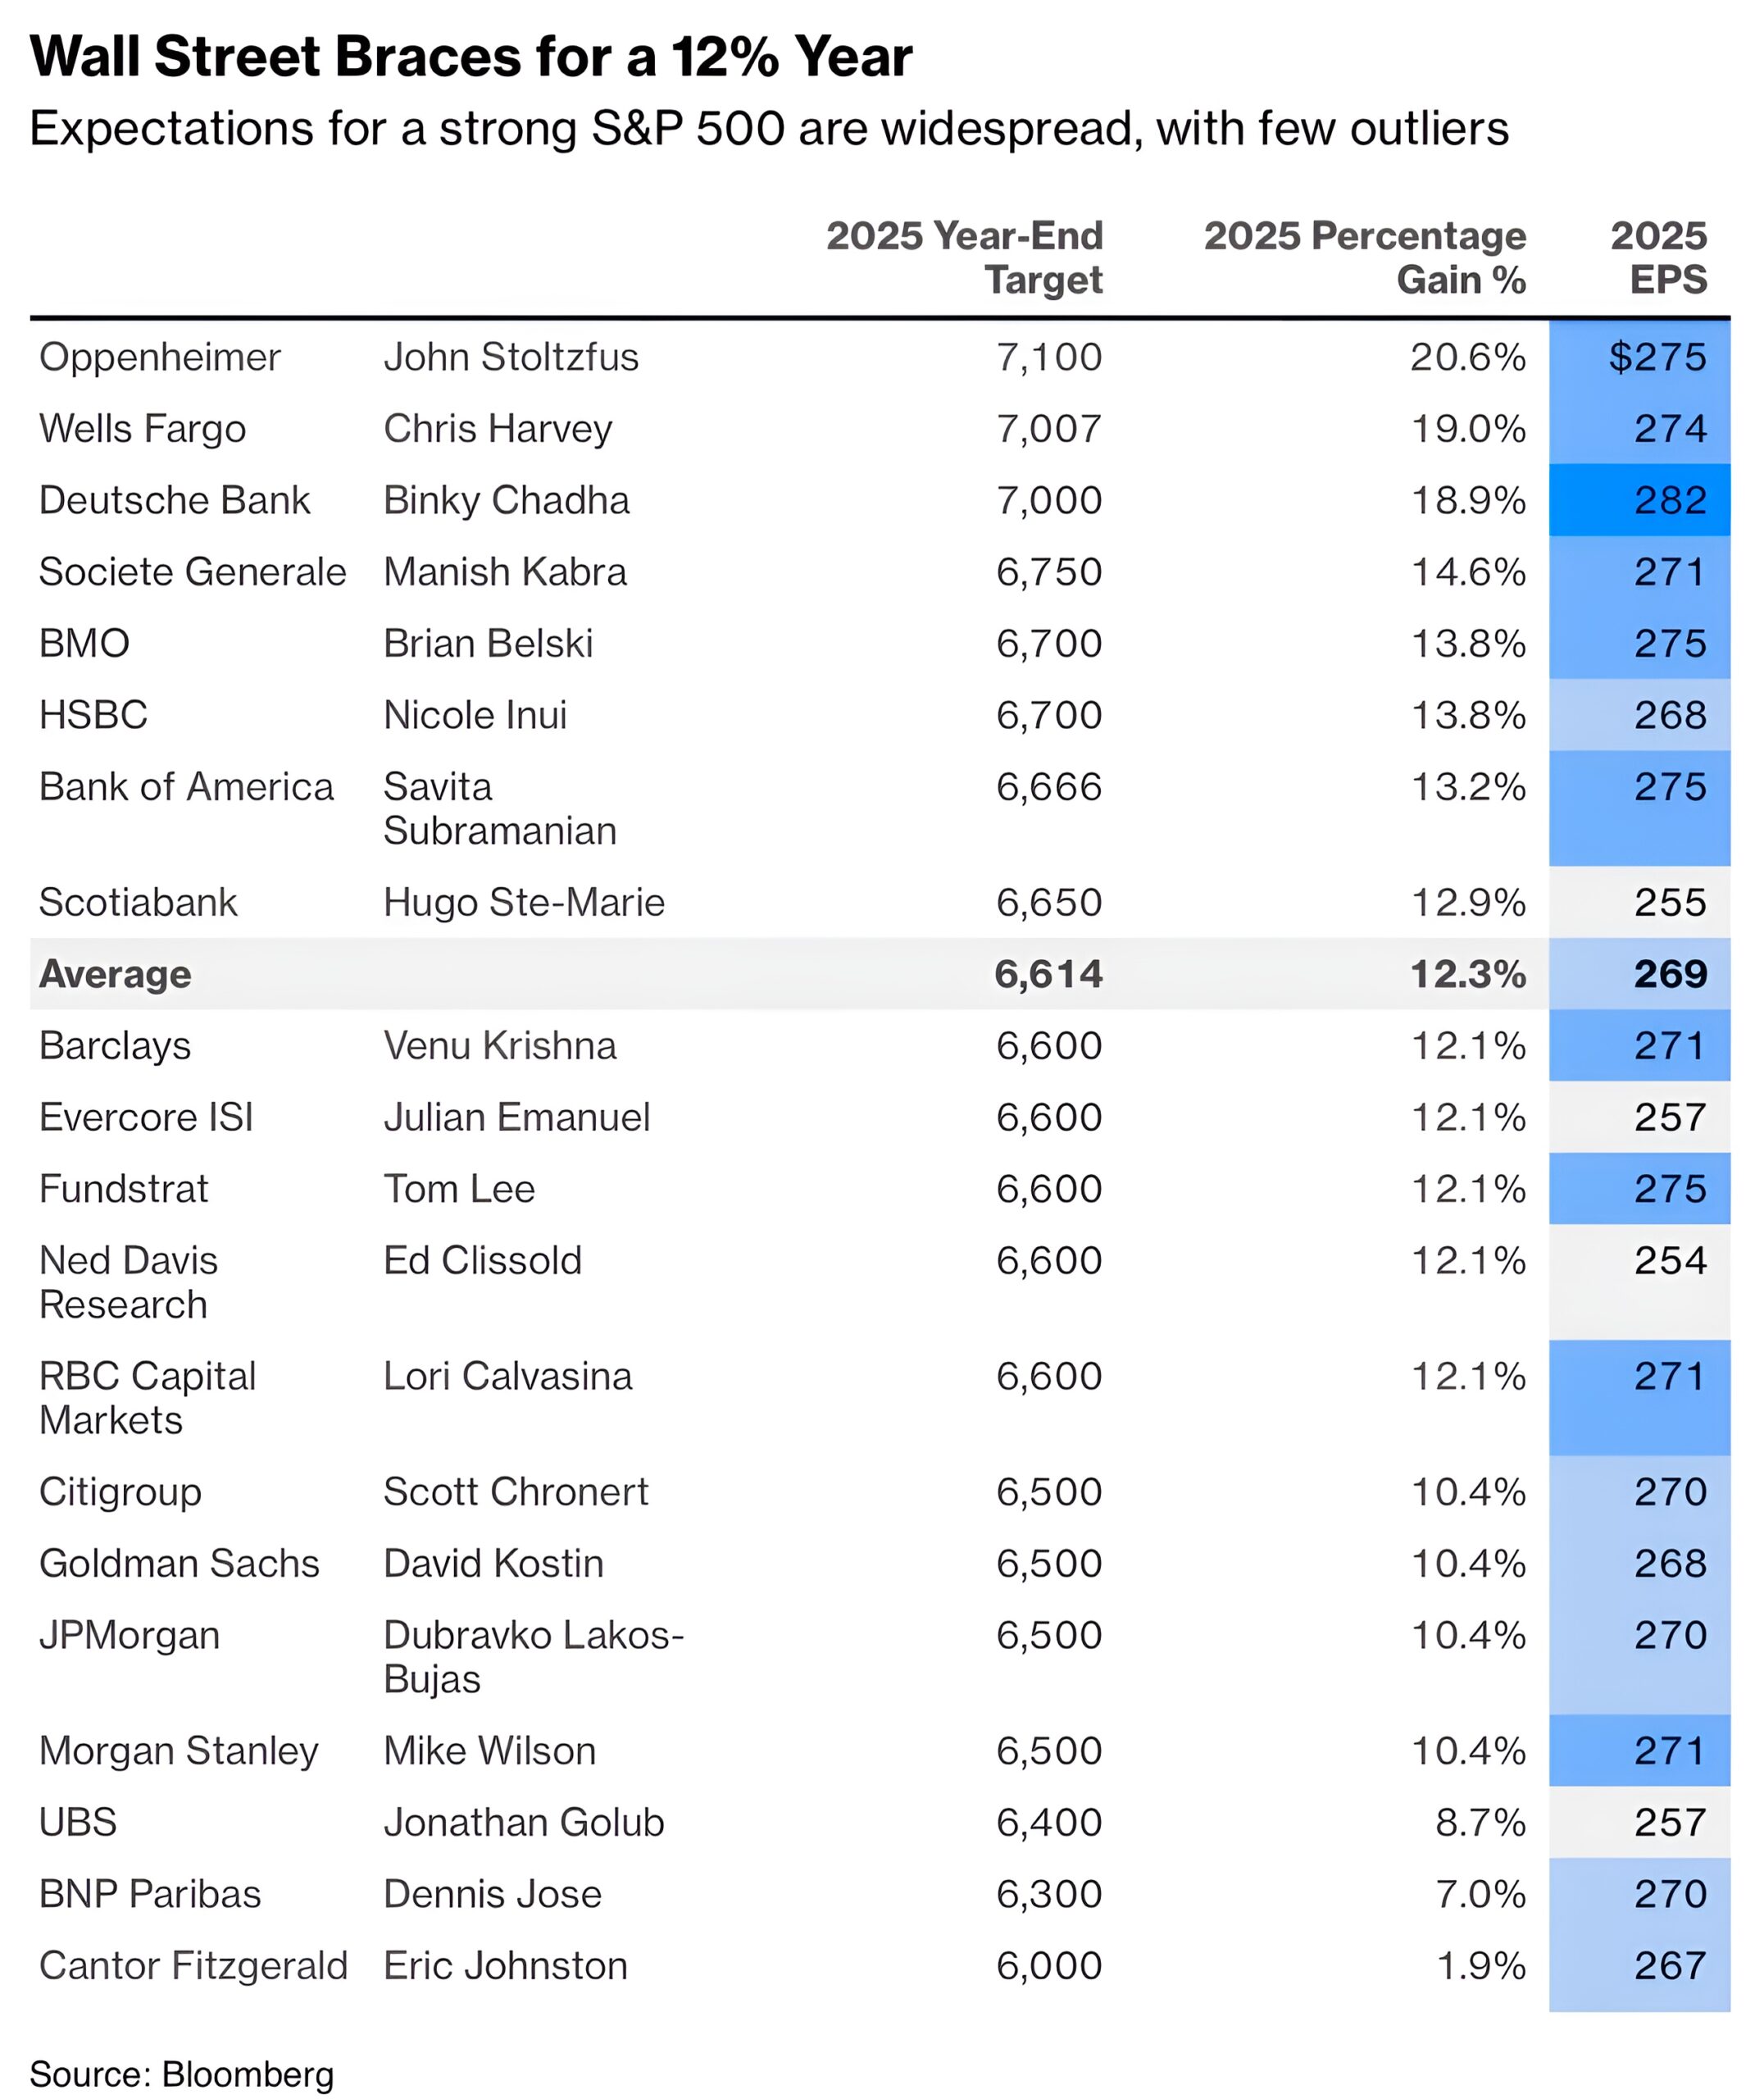This screenshot has height=2099, width=1764.
Task: Select the Cantor Fitzgerald firm name
Action: [x=193, y=1966]
